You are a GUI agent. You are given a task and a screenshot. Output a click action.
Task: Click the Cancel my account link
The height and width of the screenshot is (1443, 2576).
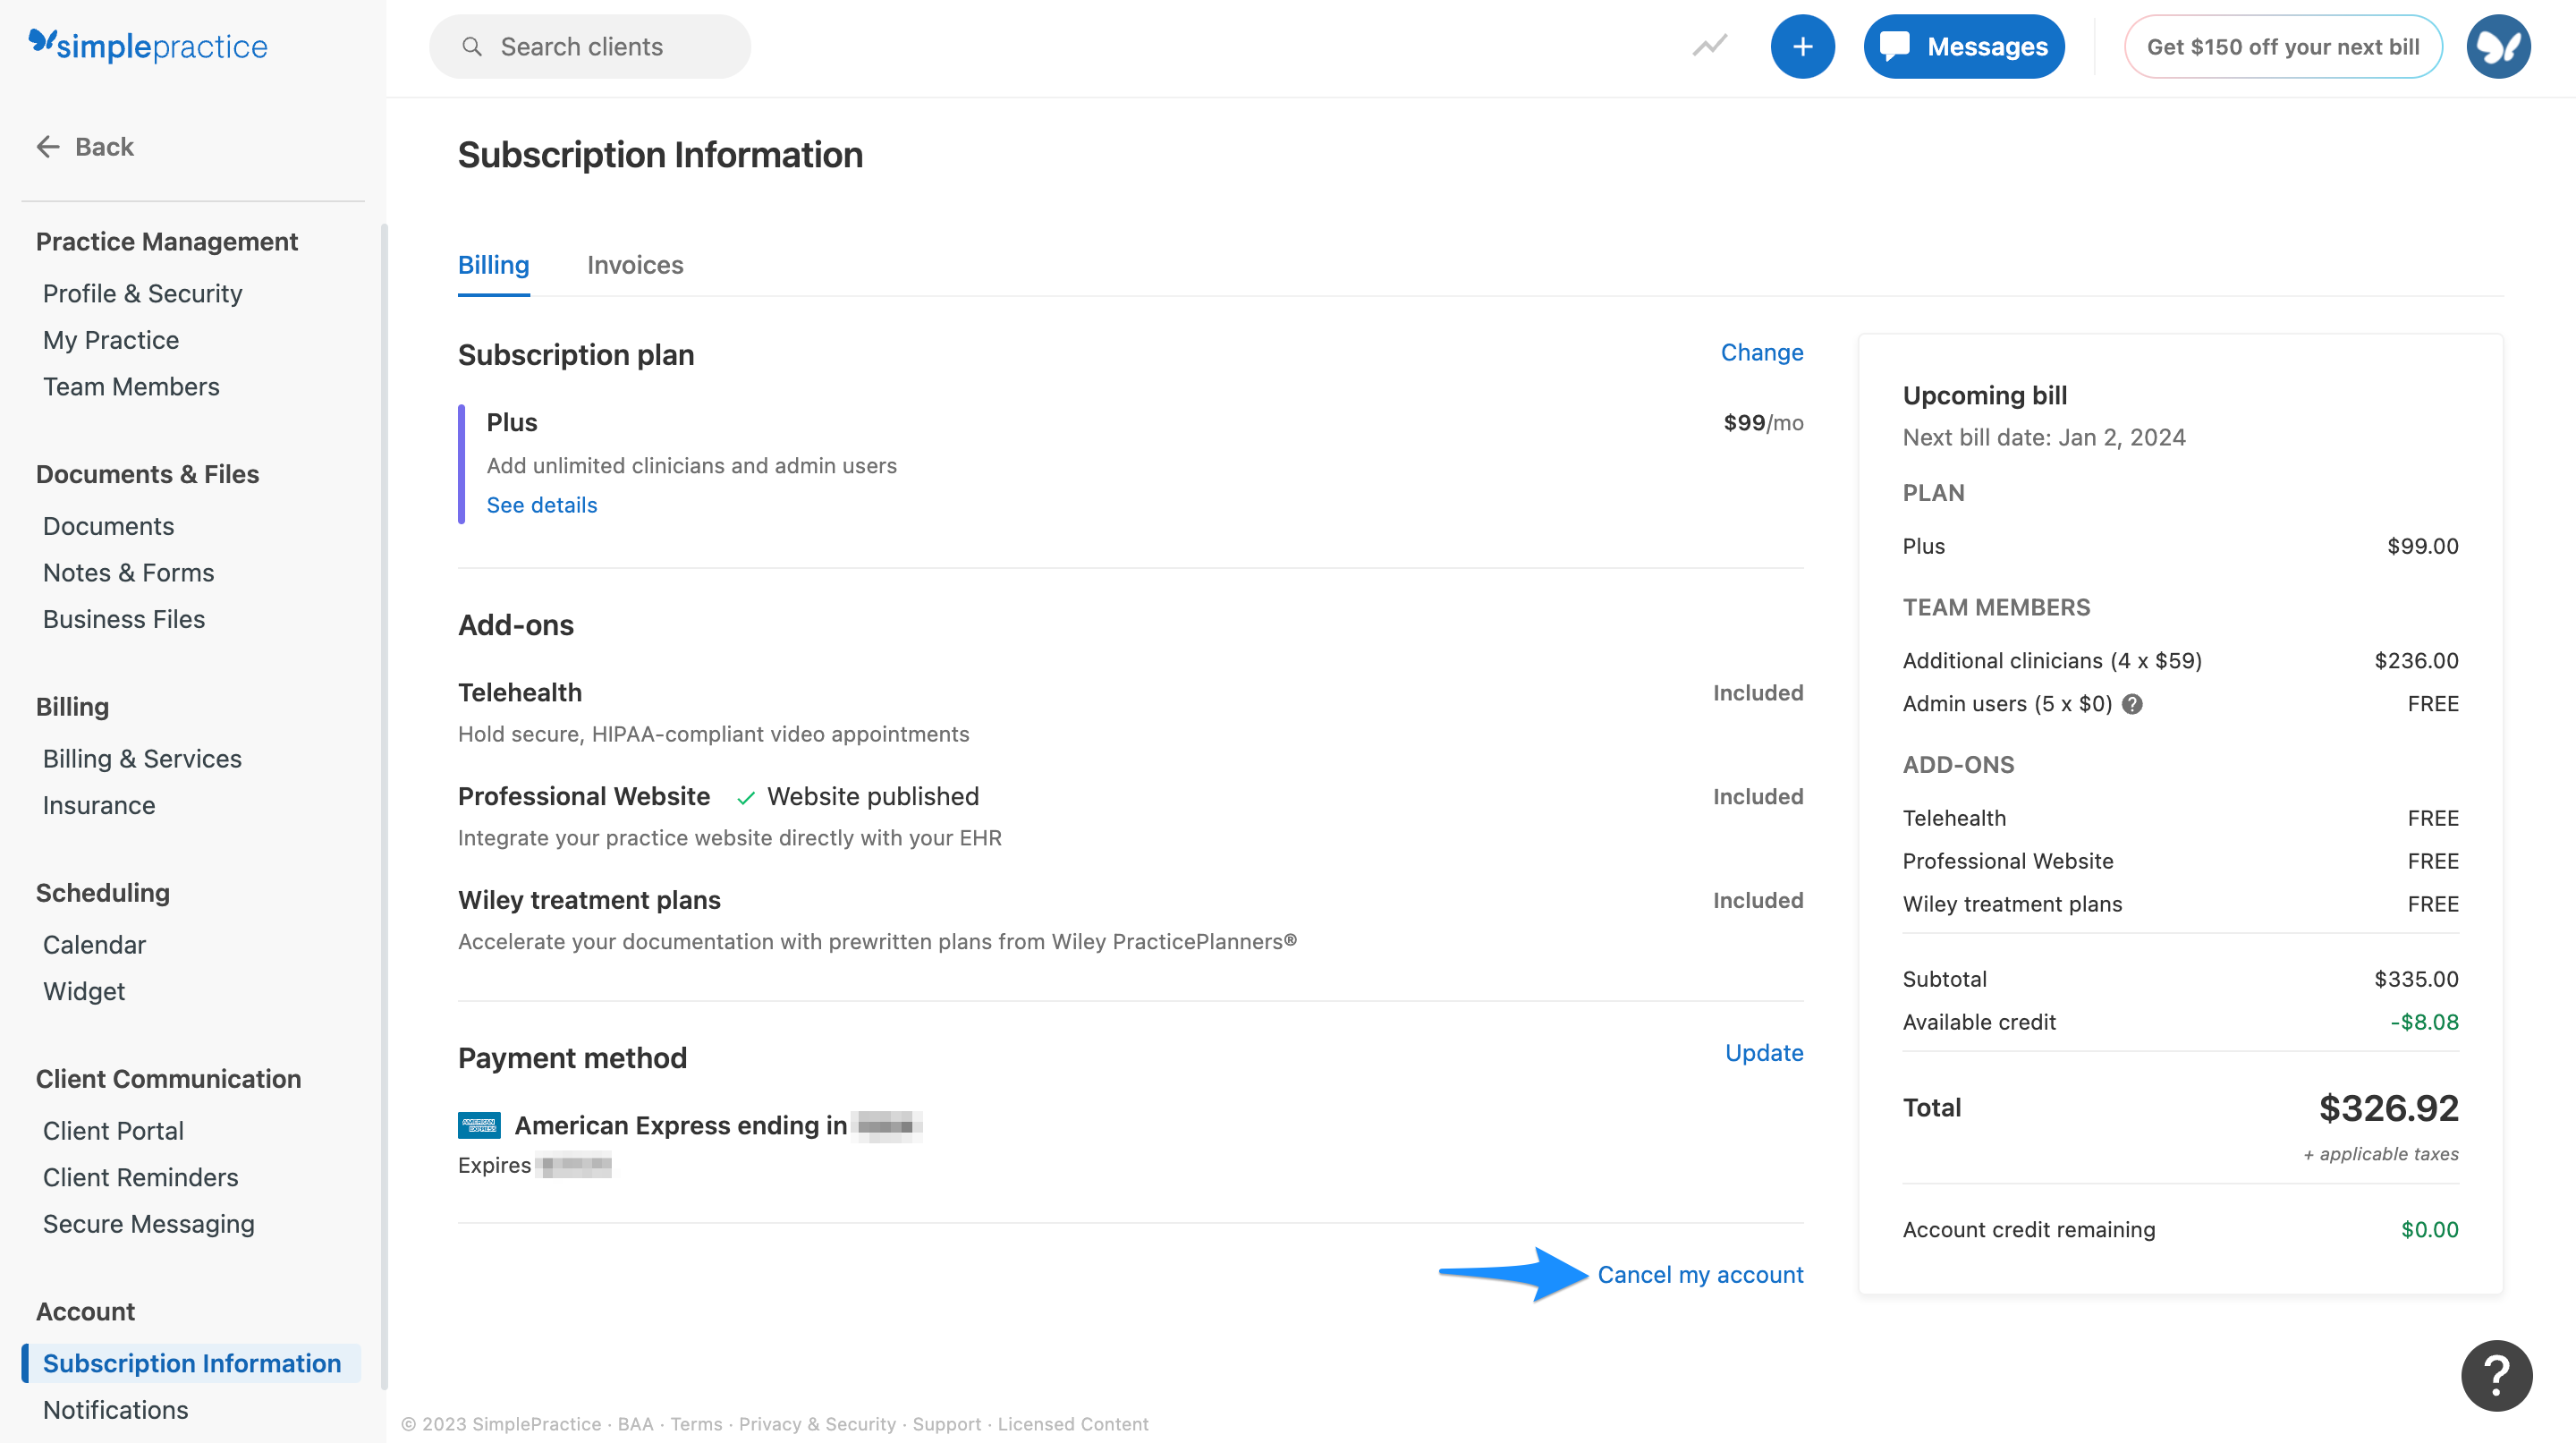pos(1700,1275)
